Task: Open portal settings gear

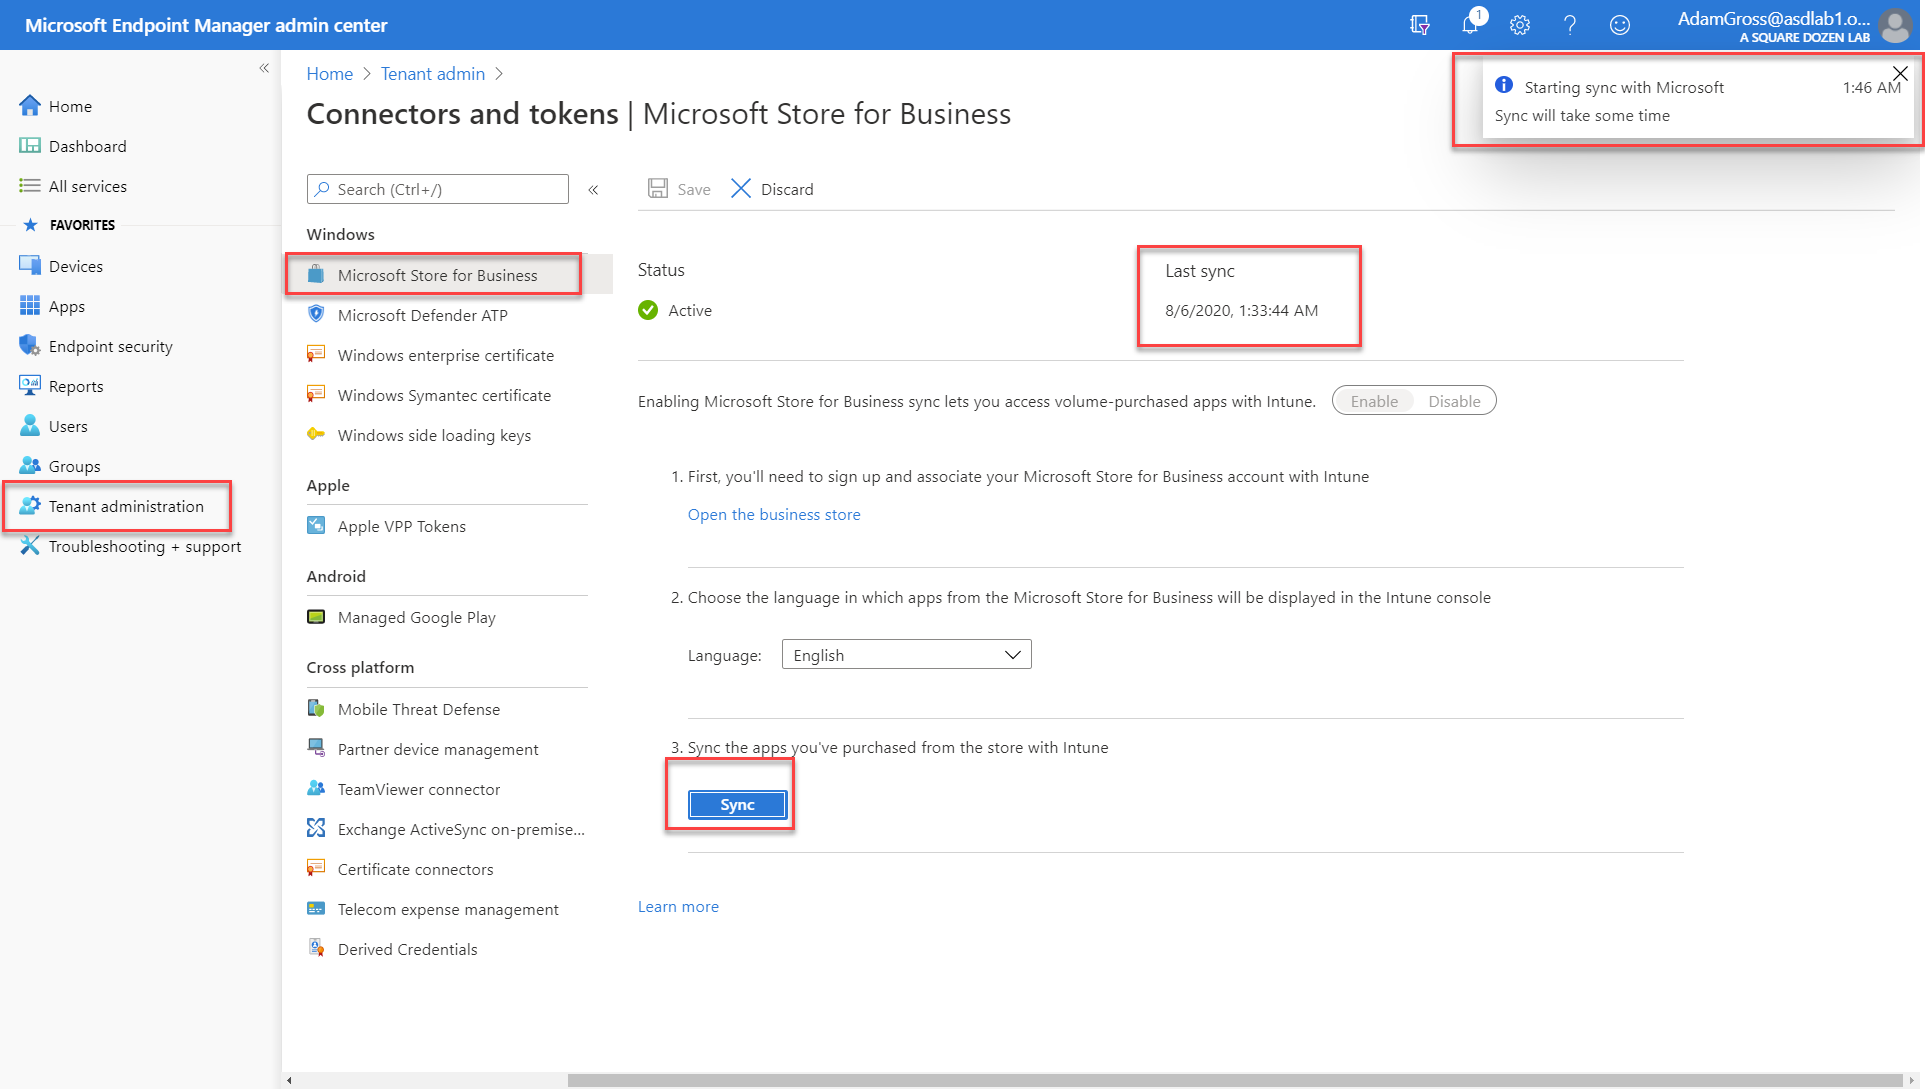Action: pos(1520,25)
